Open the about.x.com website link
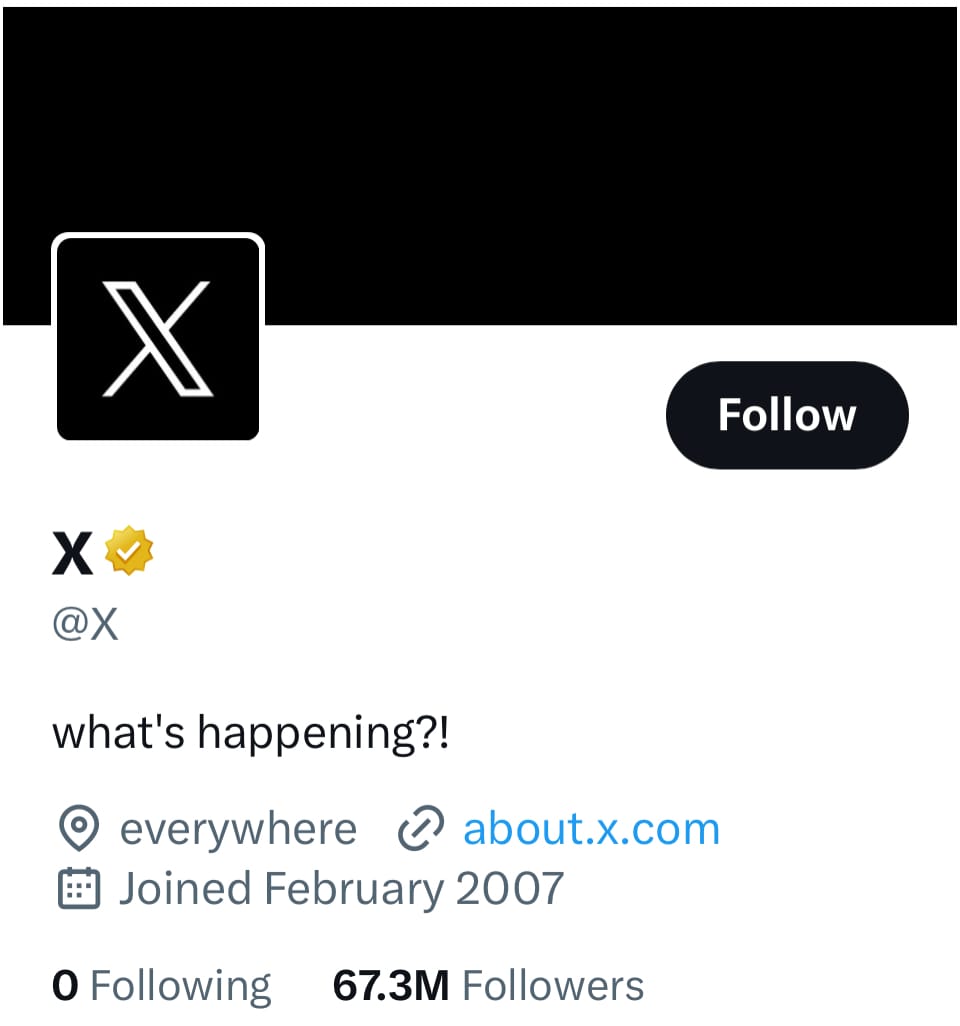Screen dimensions: 960x1026 click(592, 828)
